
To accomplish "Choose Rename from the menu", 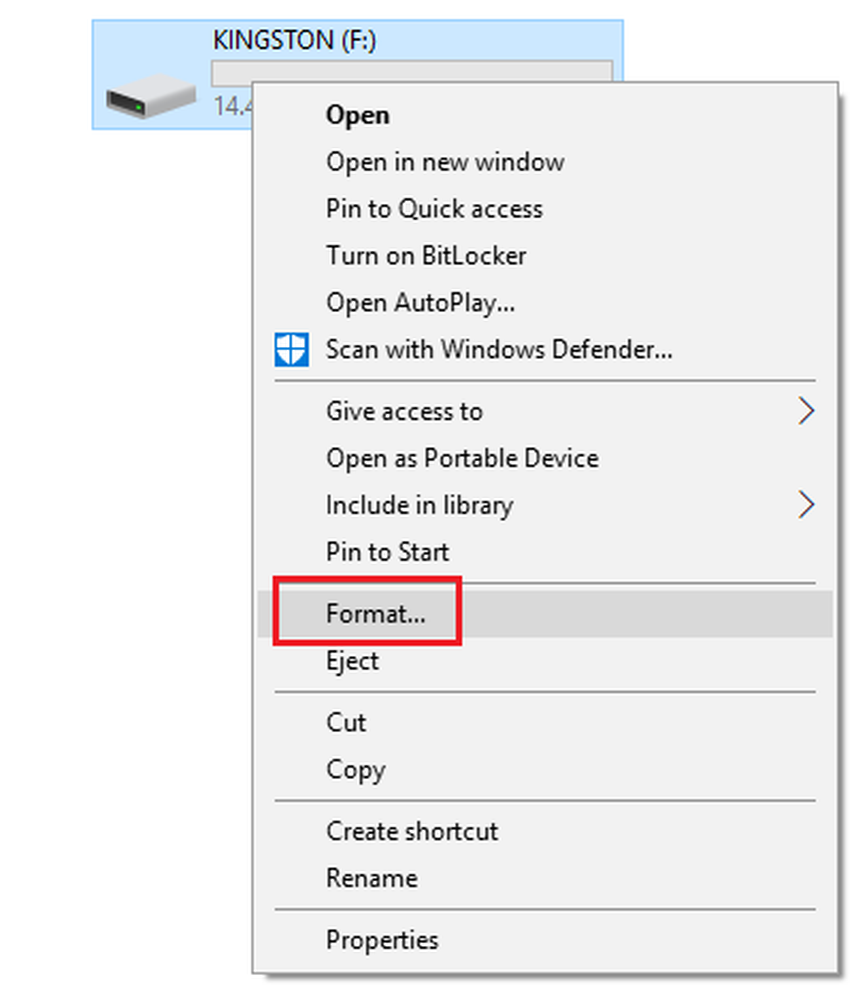I will coord(545,878).
